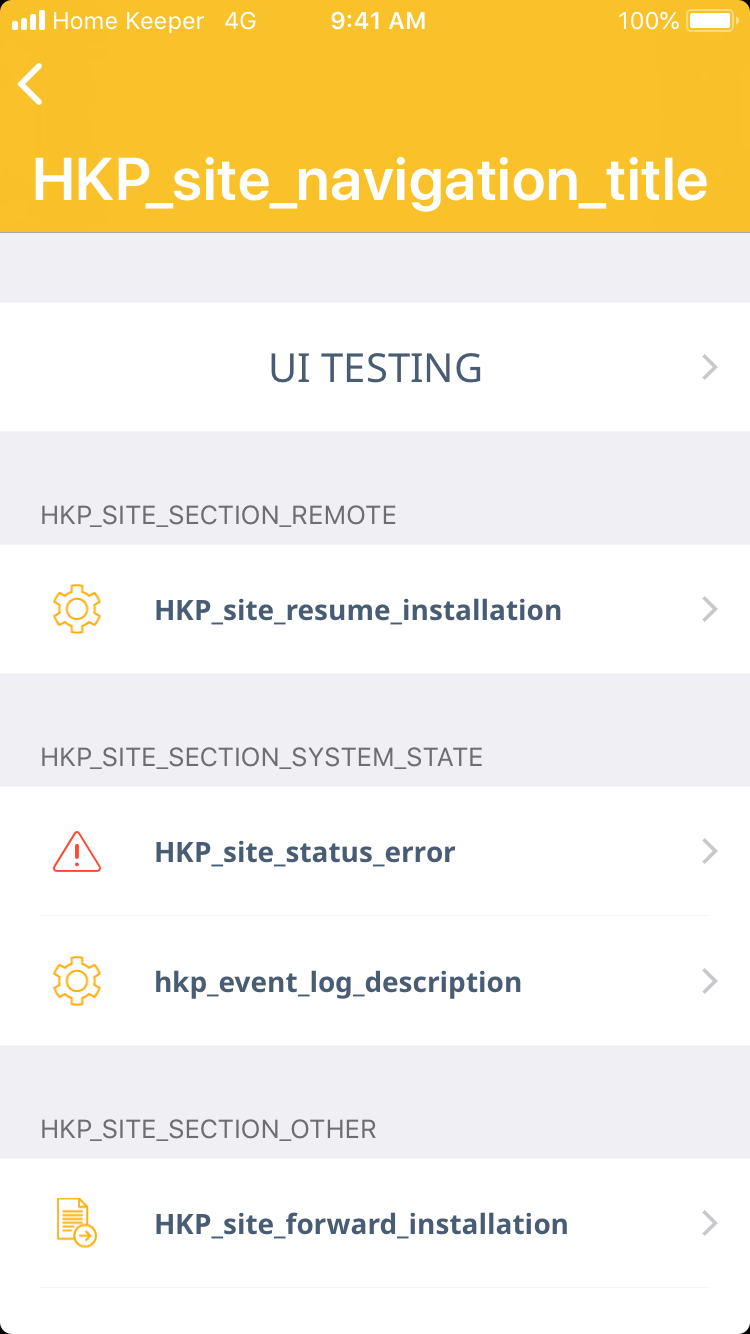This screenshot has width=750, height=1334.
Task: Open chevron next to hkp_event_log_description
Action: (710, 981)
